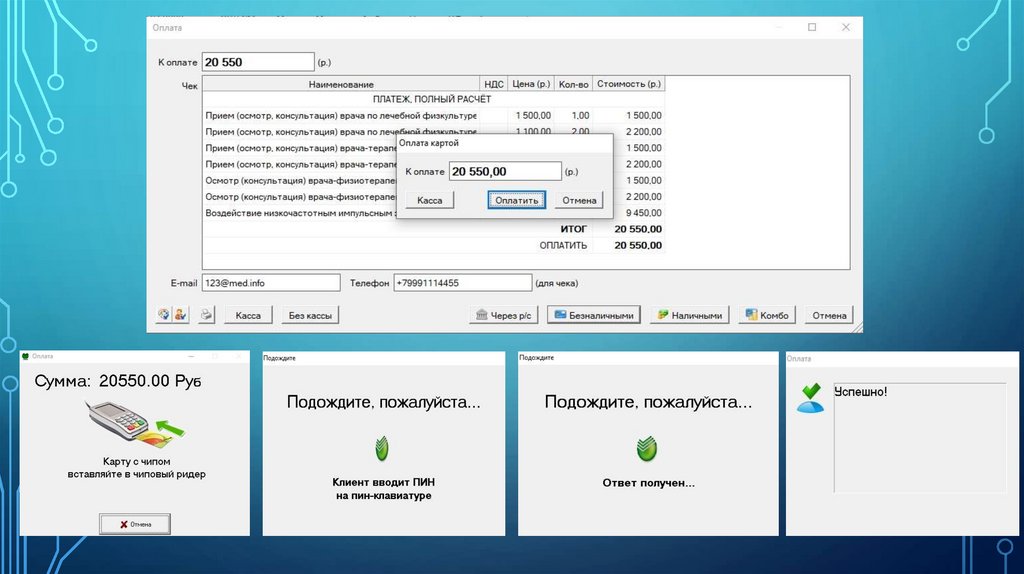
Task: Pay by bank transfer via Через р/с
Action: (x=505, y=315)
